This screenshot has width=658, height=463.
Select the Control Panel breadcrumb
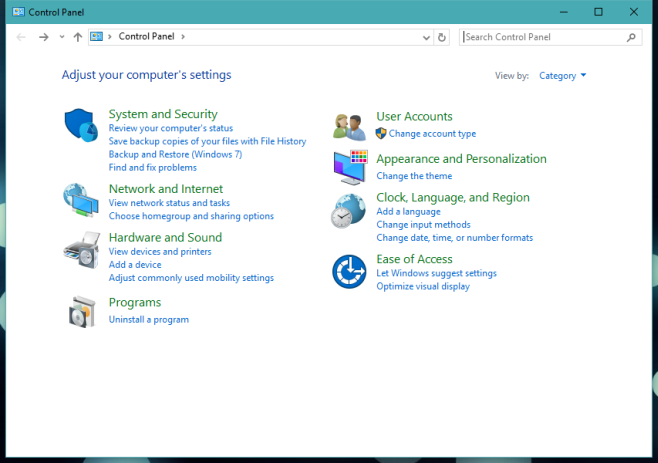146,37
